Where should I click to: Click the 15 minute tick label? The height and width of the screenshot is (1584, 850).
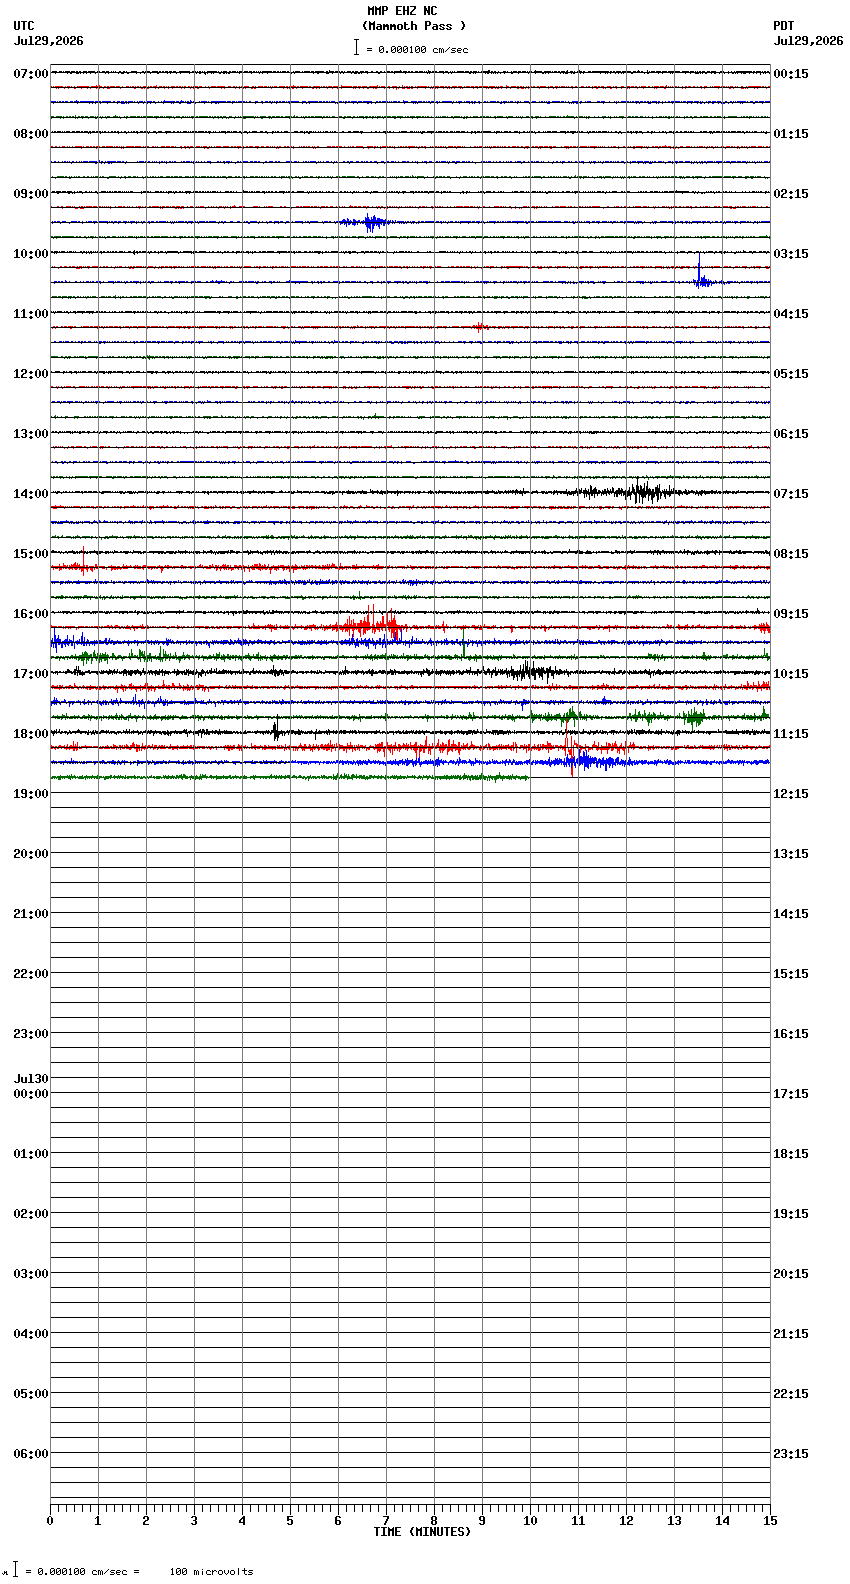[770, 1521]
